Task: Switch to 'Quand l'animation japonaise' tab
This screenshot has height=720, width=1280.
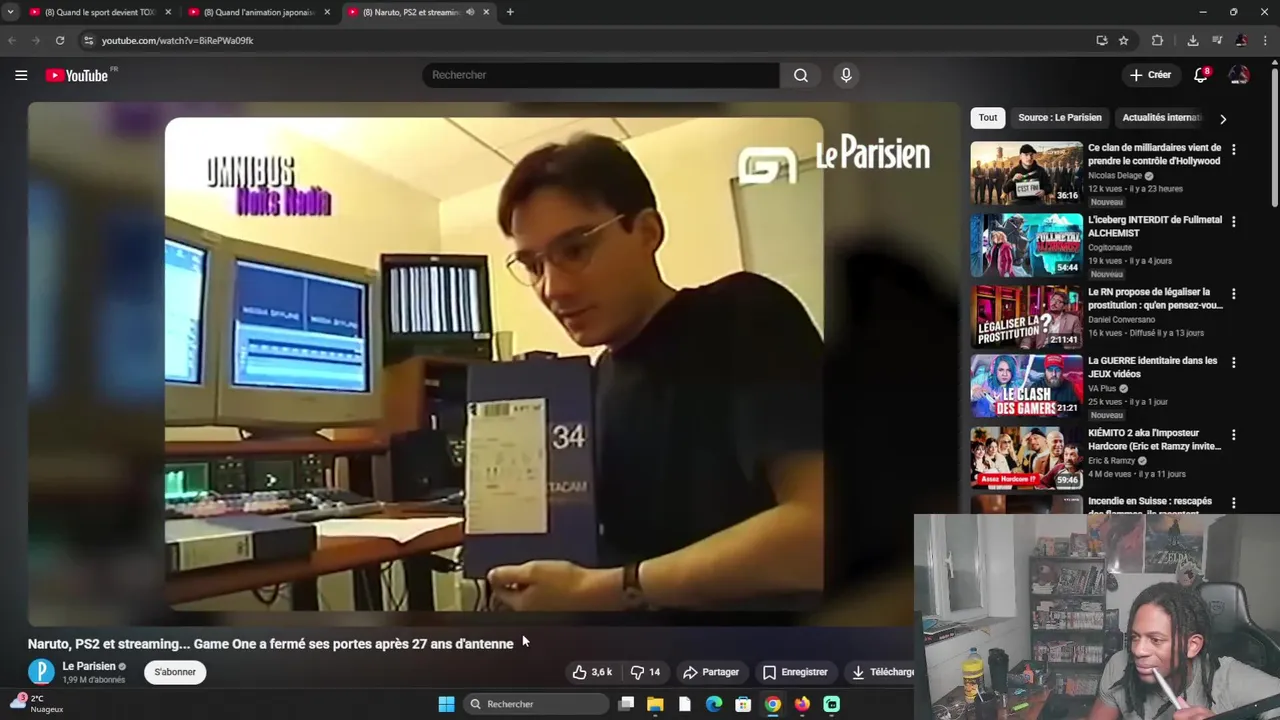Action: point(260,12)
